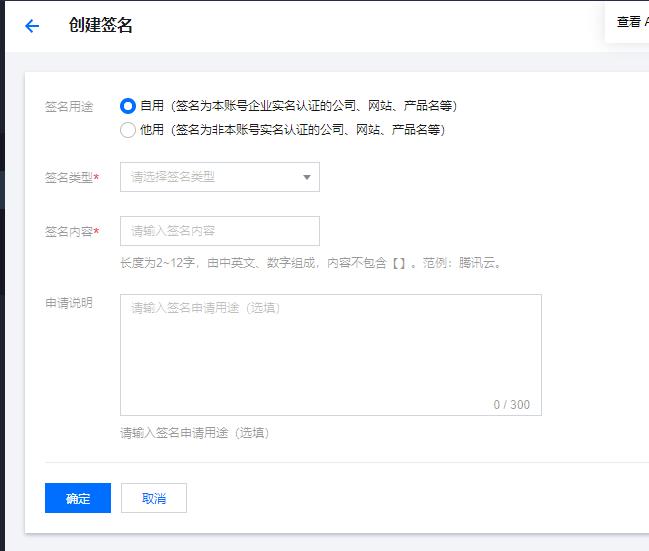Click the 0 / 300 character counter
649x551 pixels.
coord(512,404)
